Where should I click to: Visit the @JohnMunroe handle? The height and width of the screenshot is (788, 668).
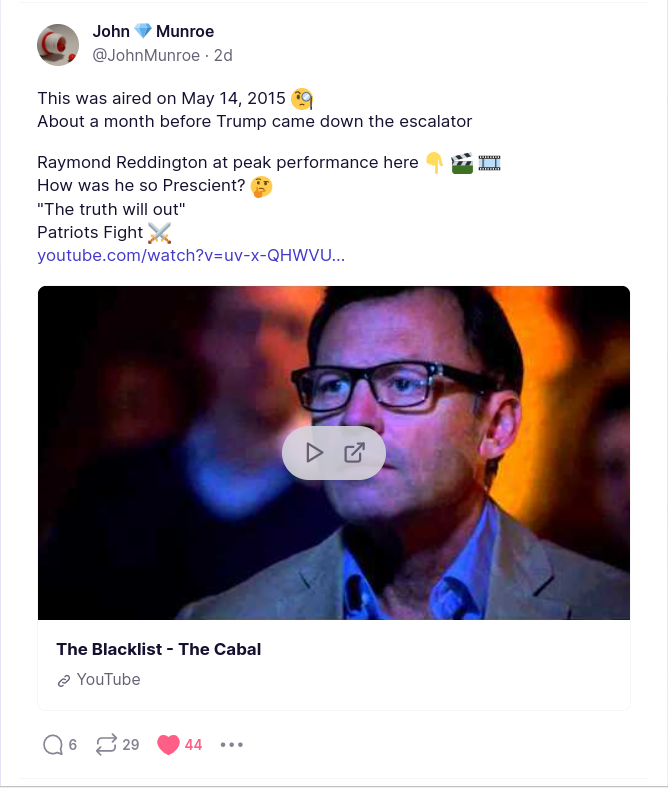pyautogui.click(x=146, y=55)
